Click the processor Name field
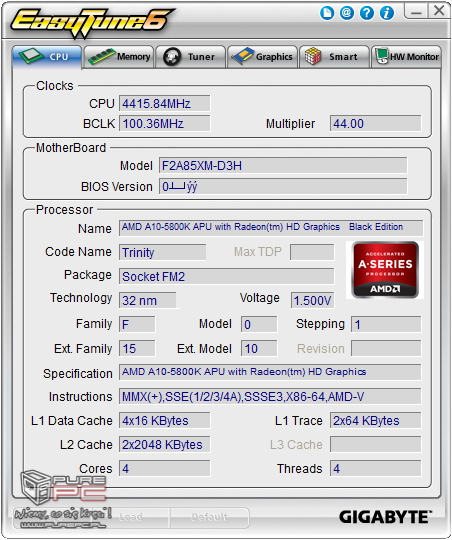The width and height of the screenshot is (452, 540). [271, 228]
